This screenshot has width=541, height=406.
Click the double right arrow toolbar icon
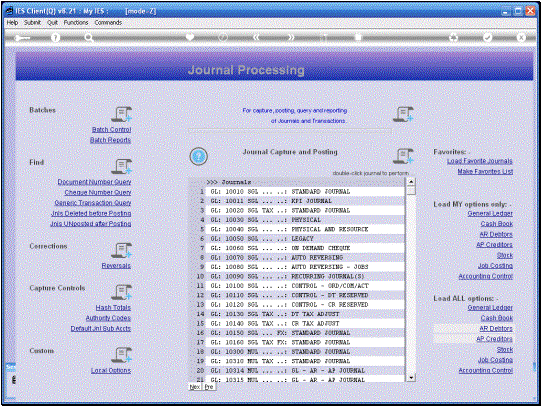(291, 37)
